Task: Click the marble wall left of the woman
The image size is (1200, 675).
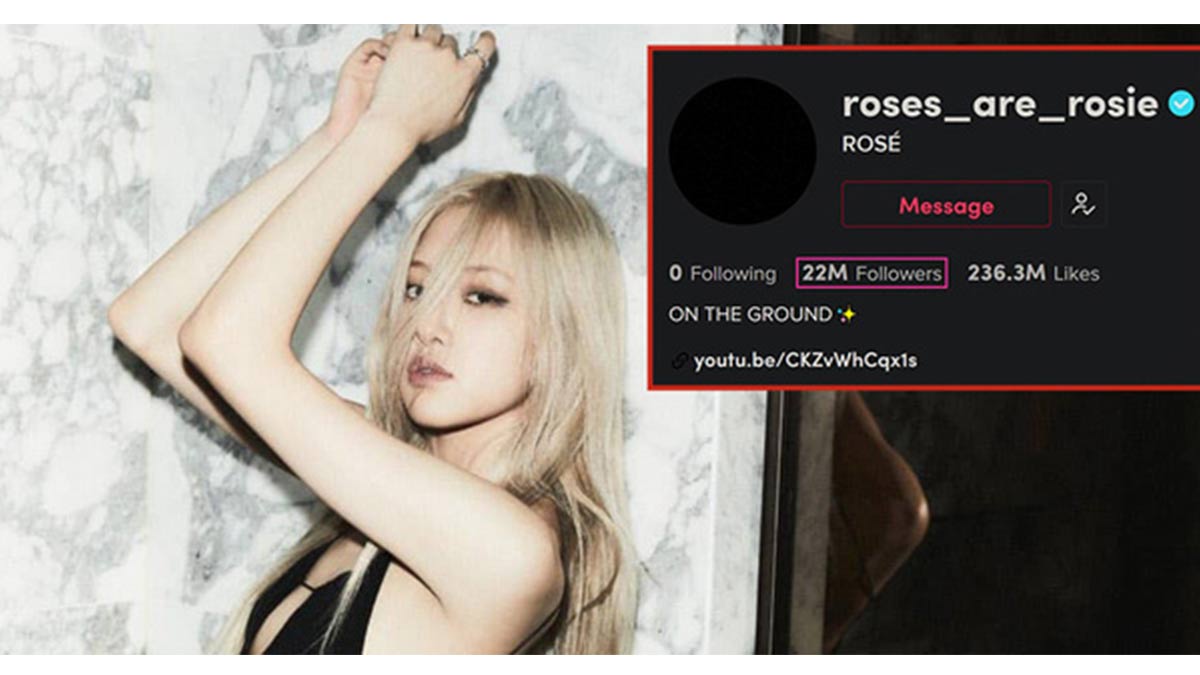Action: [70, 300]
